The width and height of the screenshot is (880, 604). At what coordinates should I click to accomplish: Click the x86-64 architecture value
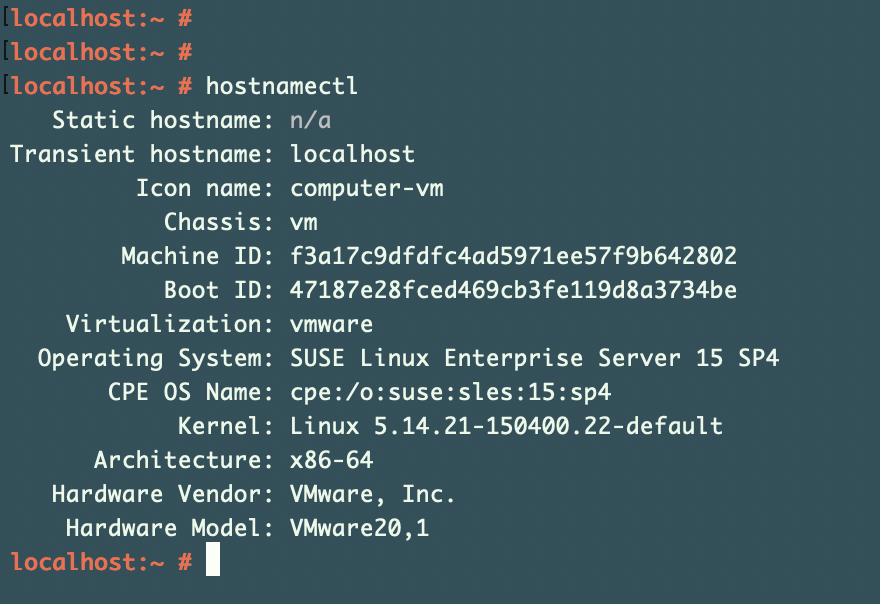click(331, 460)
